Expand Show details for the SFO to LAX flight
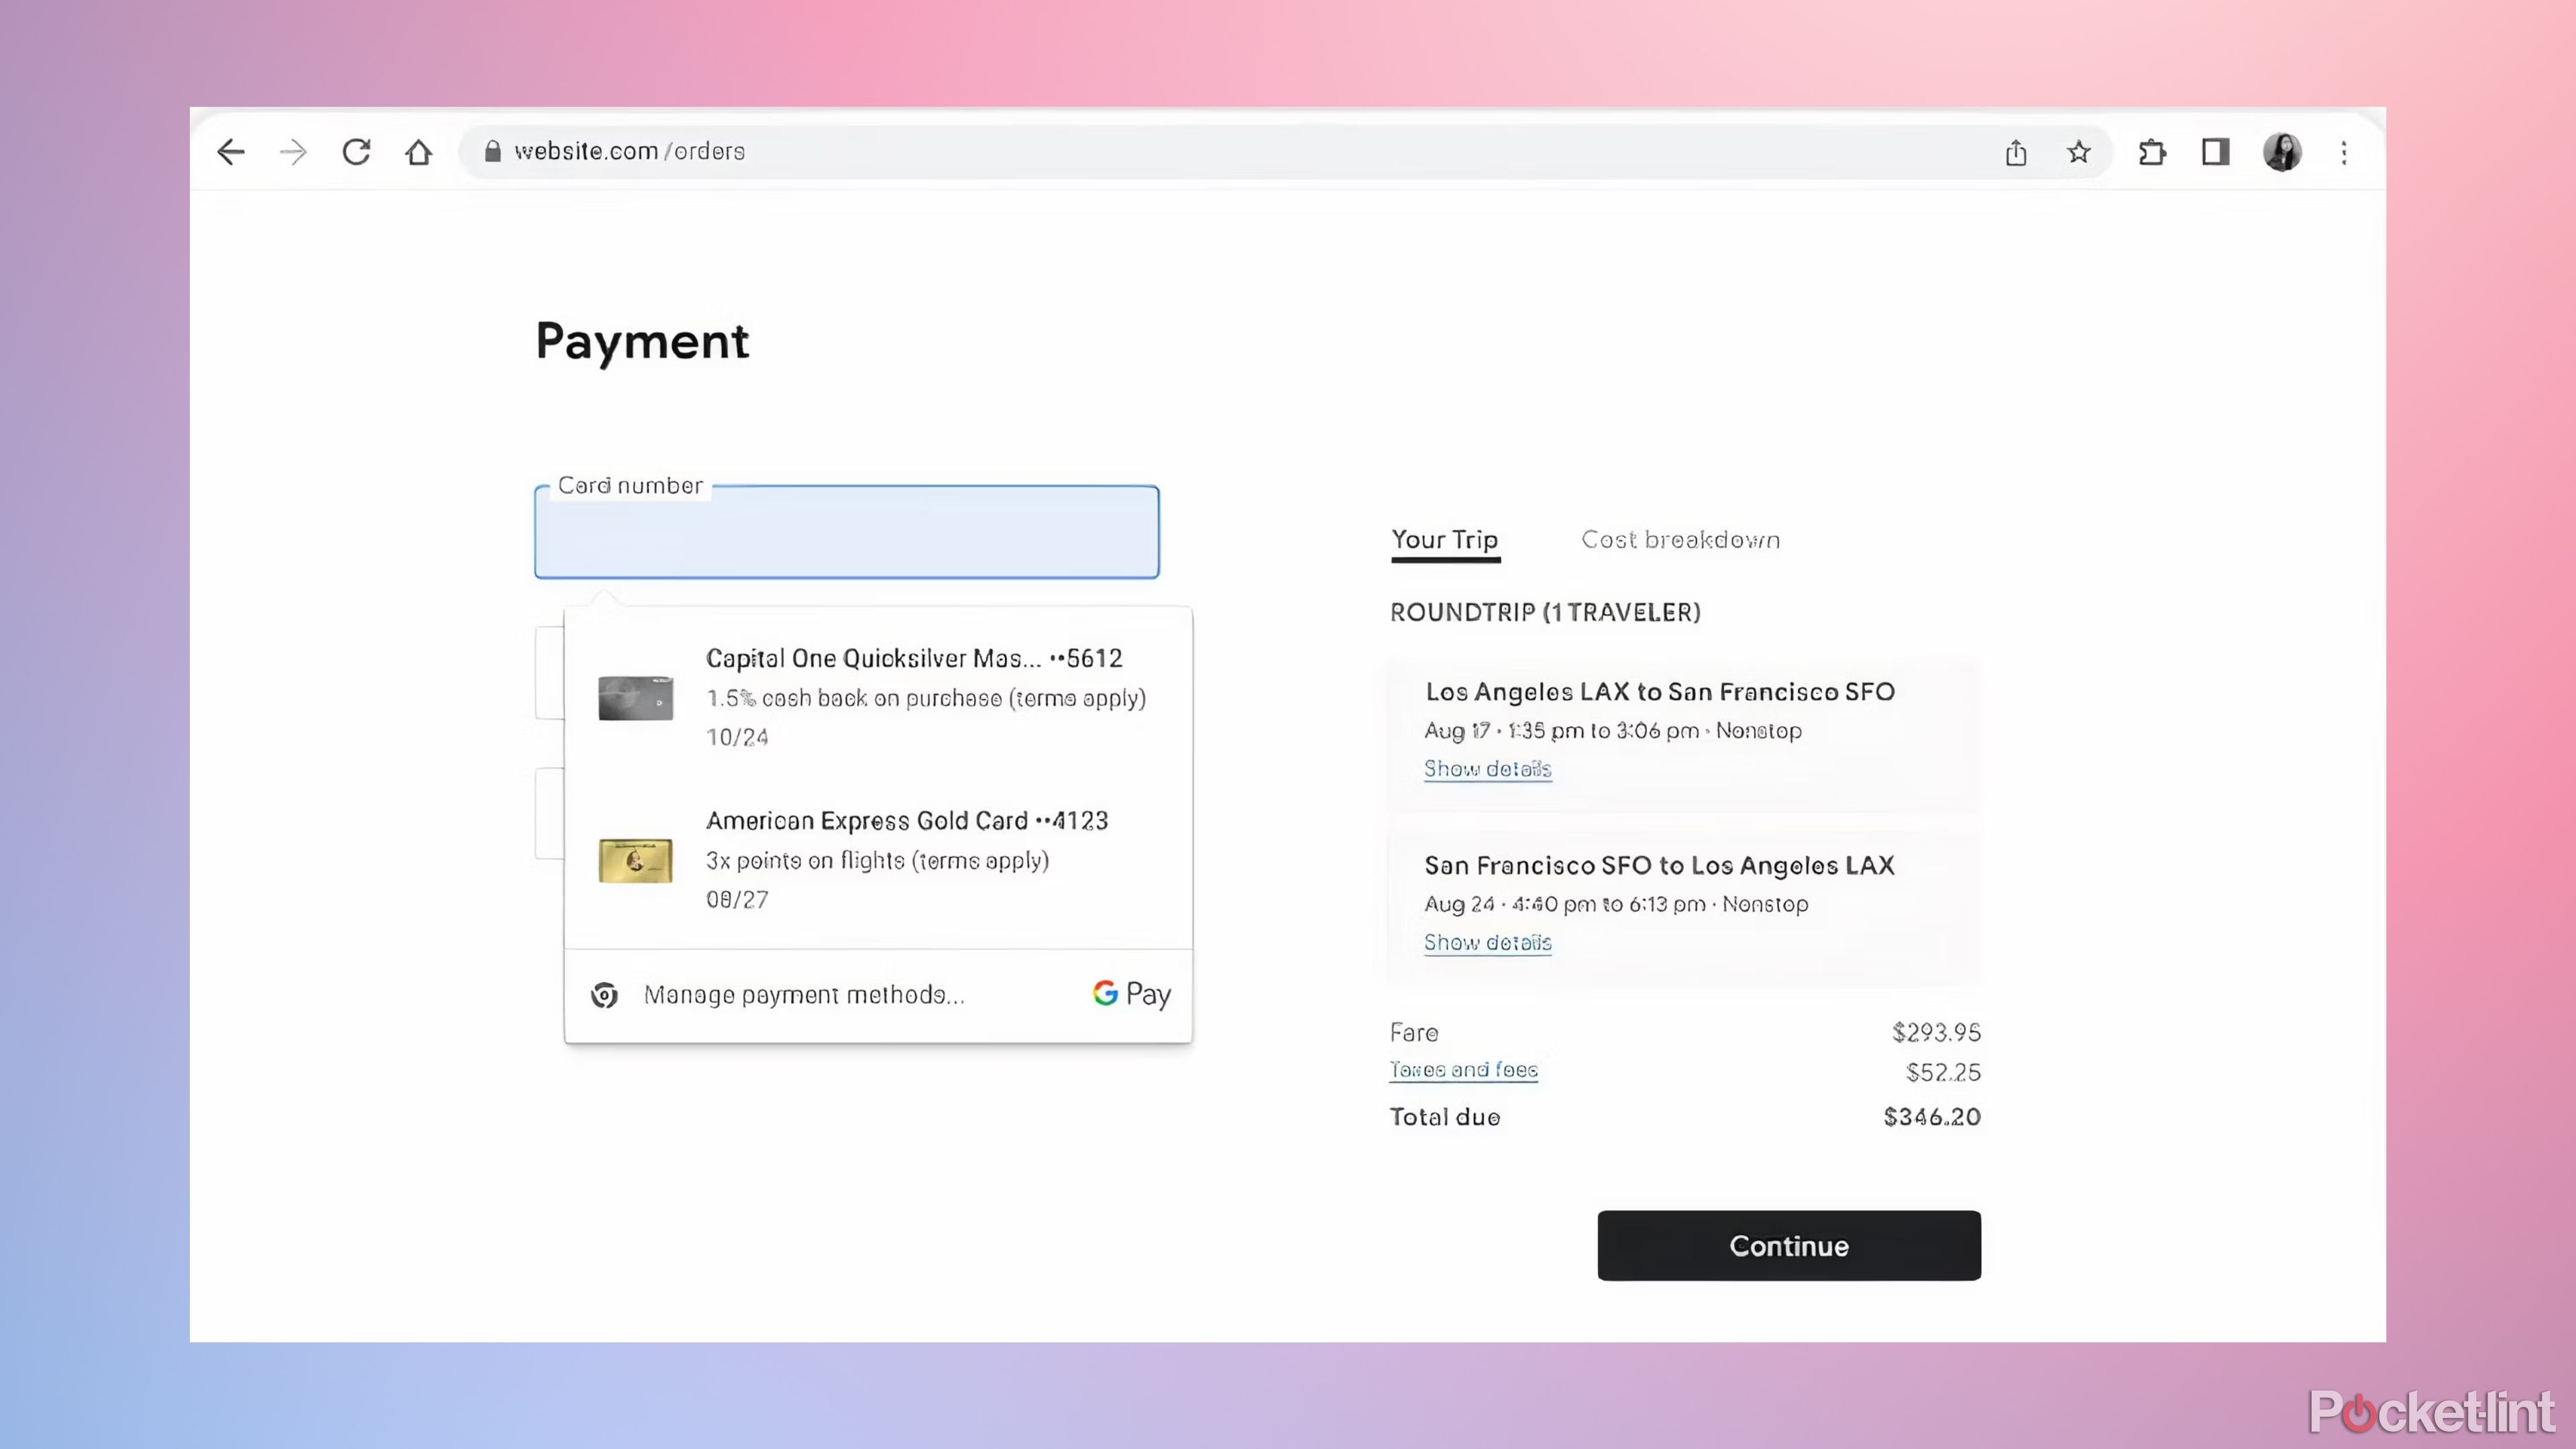2576x1449 pixels. tap(1487, 941)
